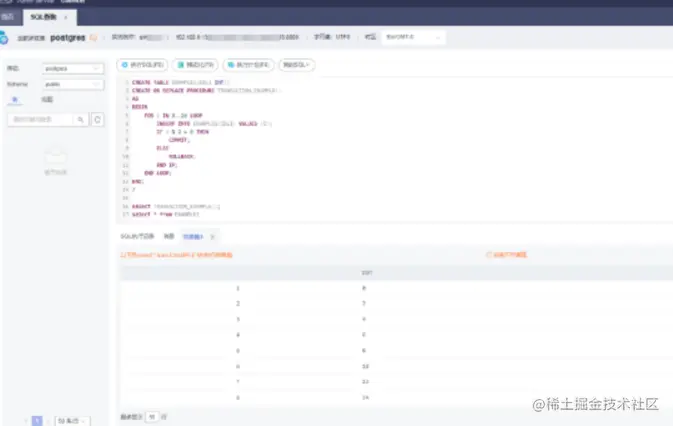Click the CREATE OR REPLACE PROCEDURE line
673x426 pixels.
tap(206, 91)
